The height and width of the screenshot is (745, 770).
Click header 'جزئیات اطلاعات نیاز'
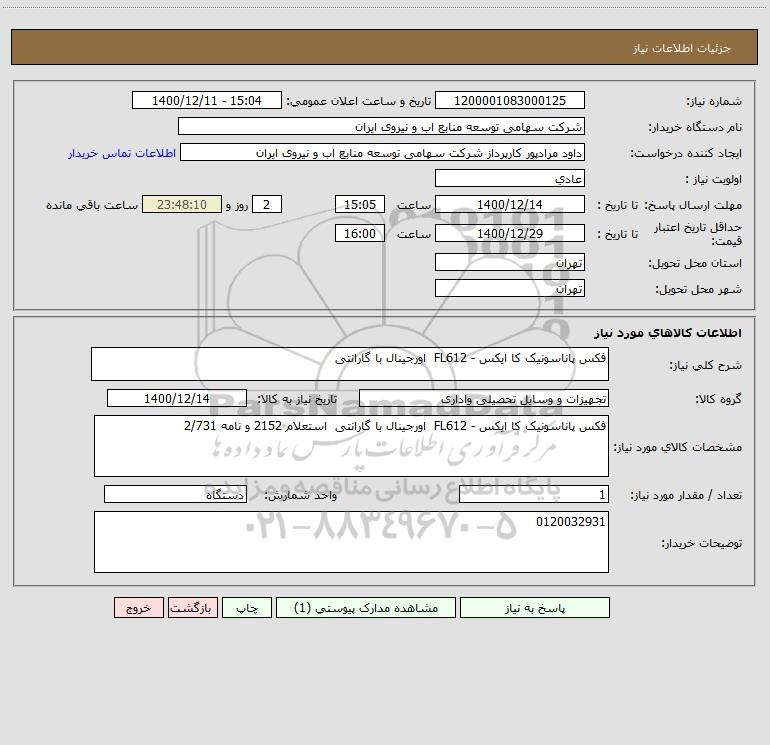(x=682, y=48)
